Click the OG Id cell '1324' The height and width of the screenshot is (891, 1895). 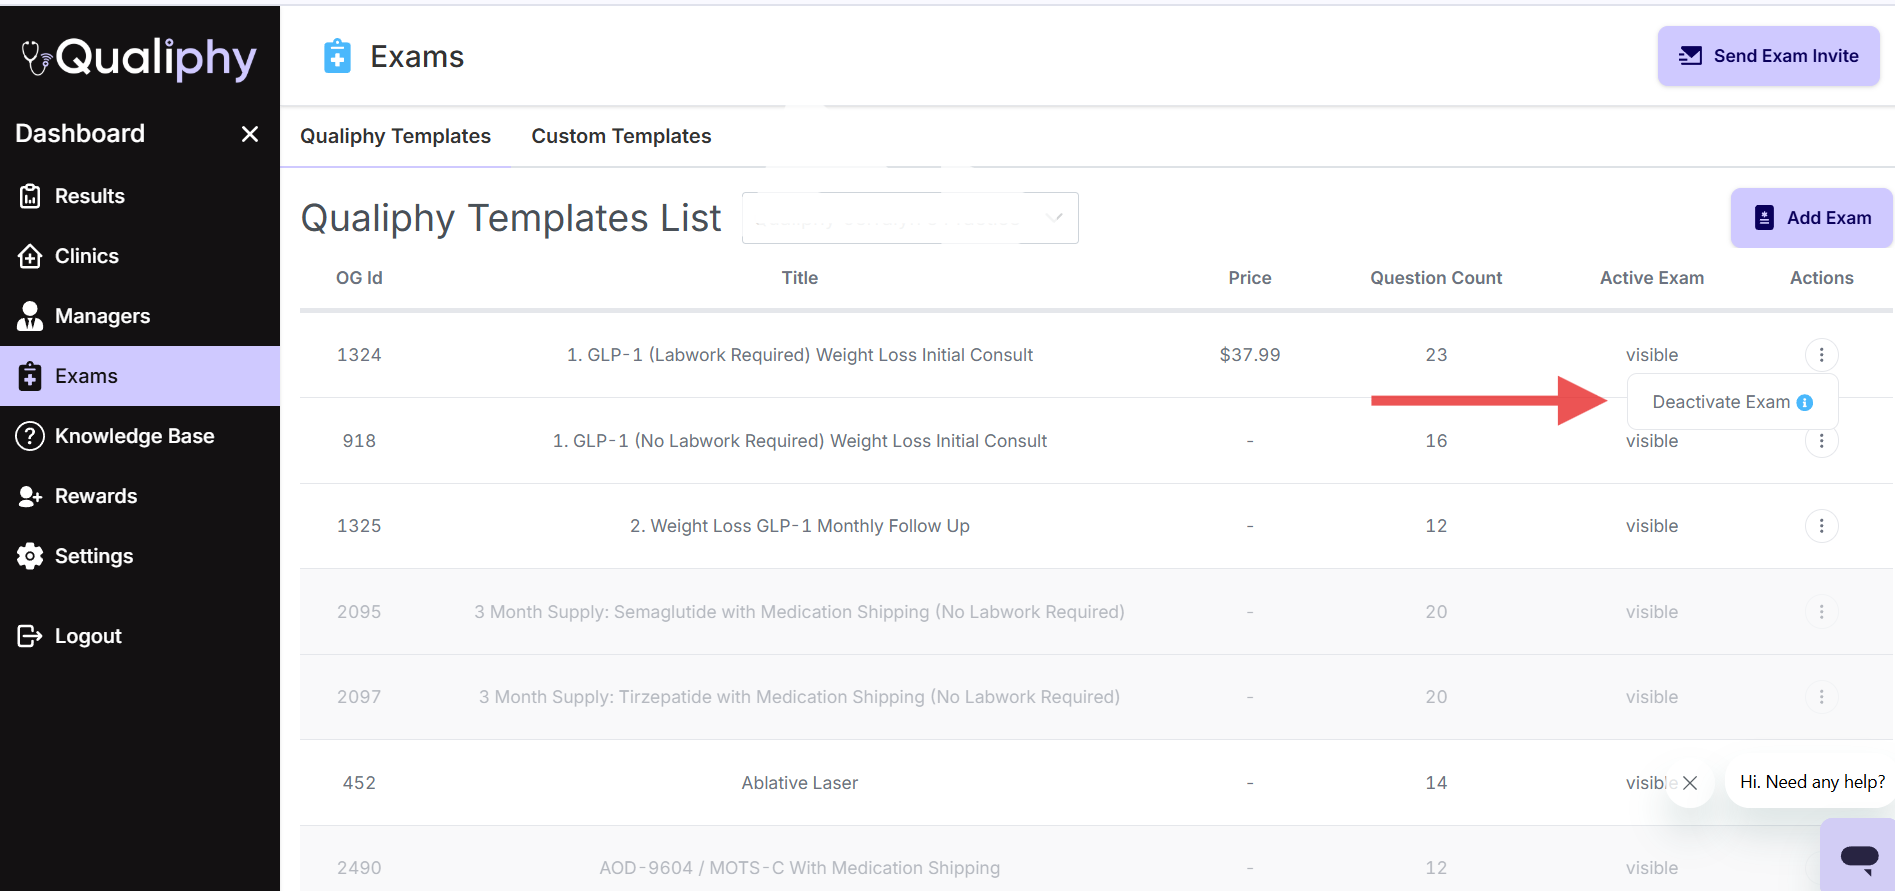[359, 355]
